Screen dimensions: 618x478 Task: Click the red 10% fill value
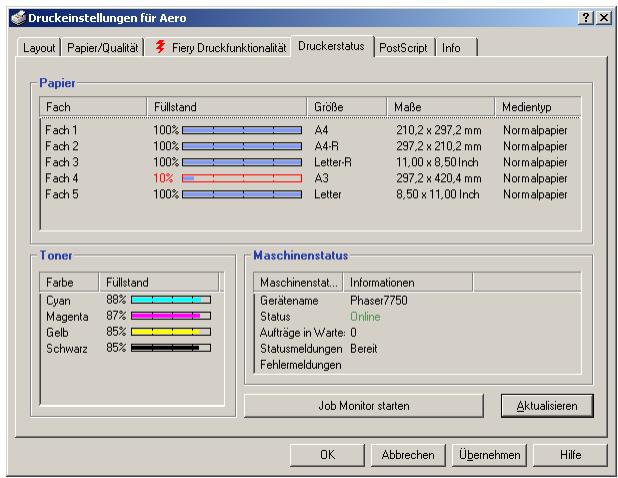point(163,178)
